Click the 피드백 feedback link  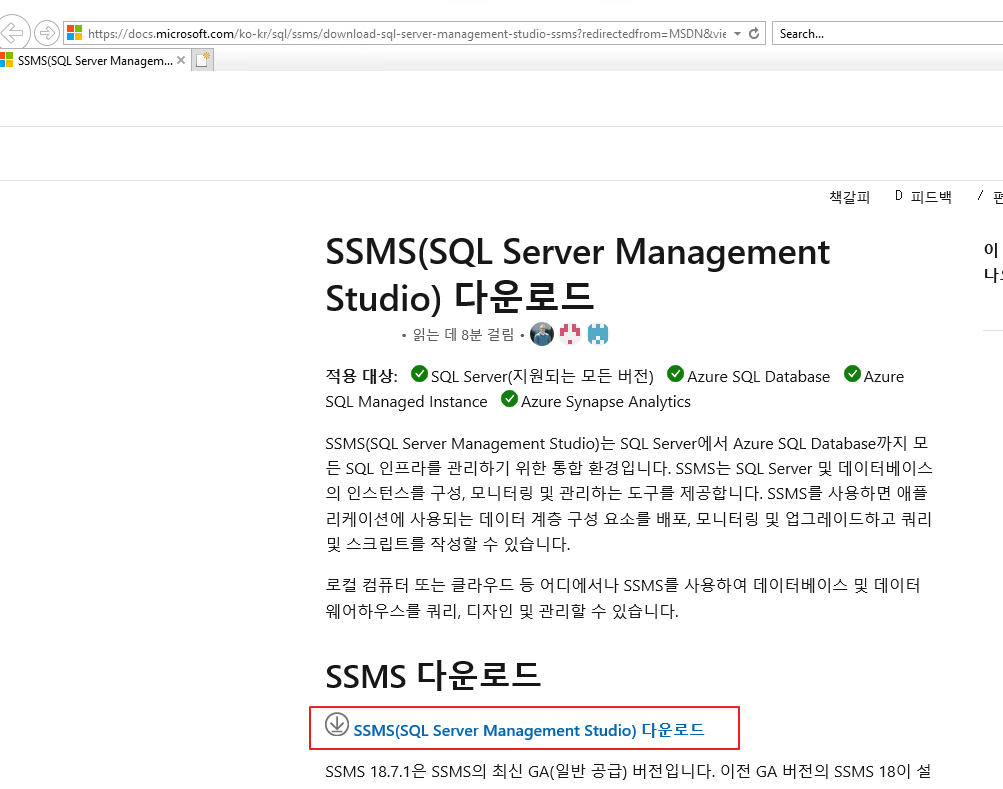click(x=929, y=196)
